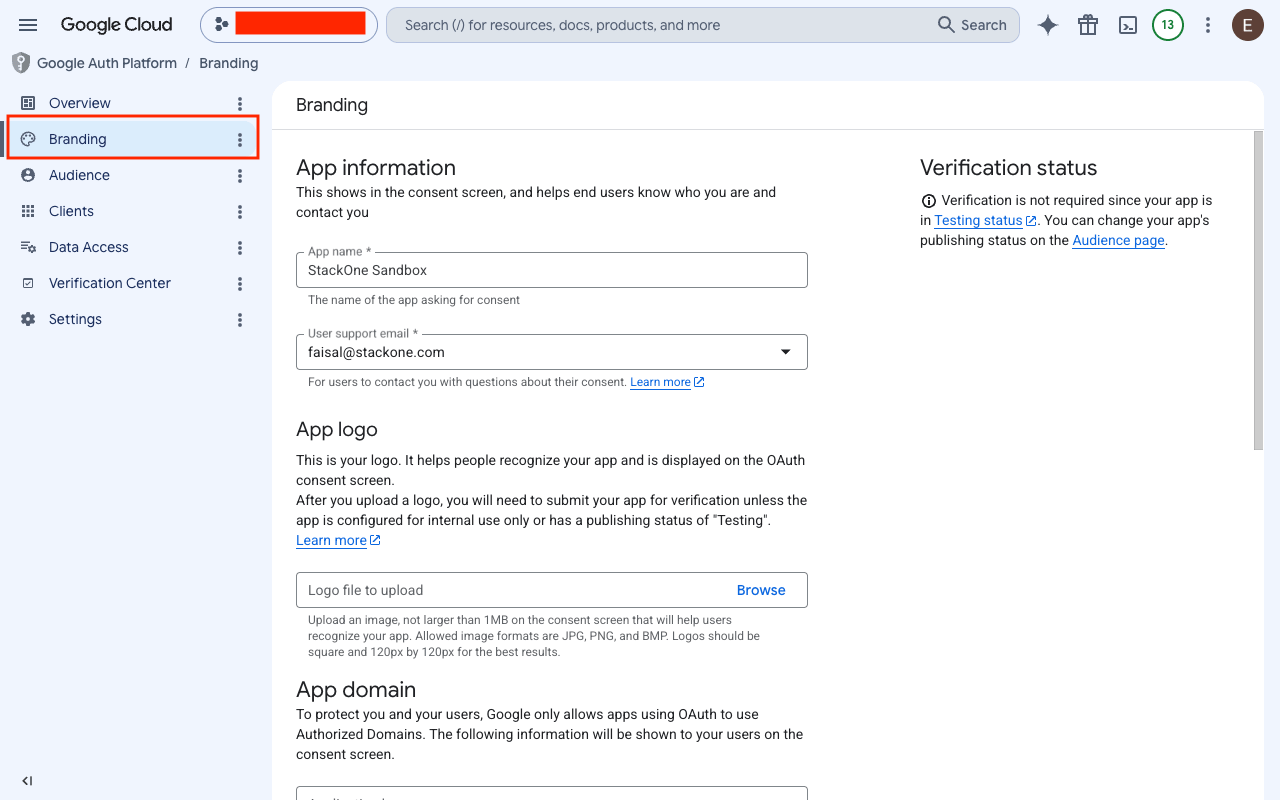The width and height of the screenshot is (1280, 800).
Task: Click the Audience person icon
Action: pos(28,175)
